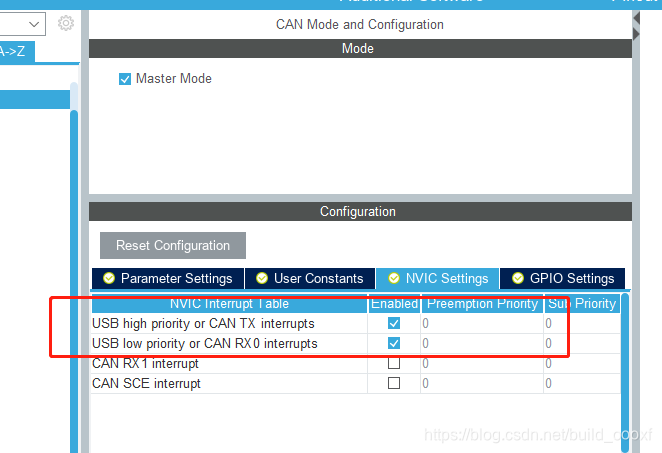Open the Parameter Settings tab
The image size is (662, 453).
pyautogui.click(x=168, y=279)
